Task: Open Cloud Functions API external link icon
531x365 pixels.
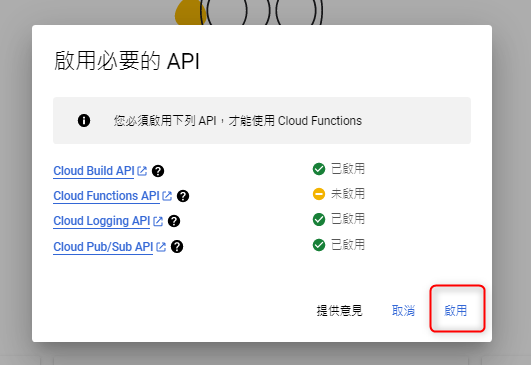Action: [x=167, y=196]
